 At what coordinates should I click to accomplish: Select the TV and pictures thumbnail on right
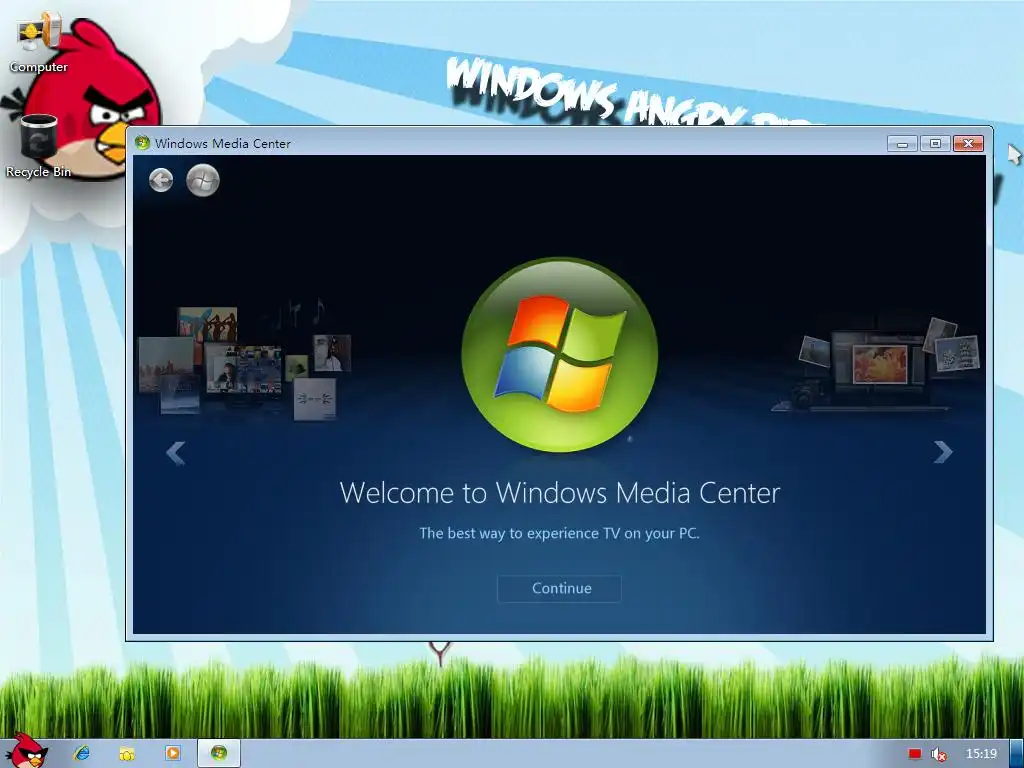(878, 366)
